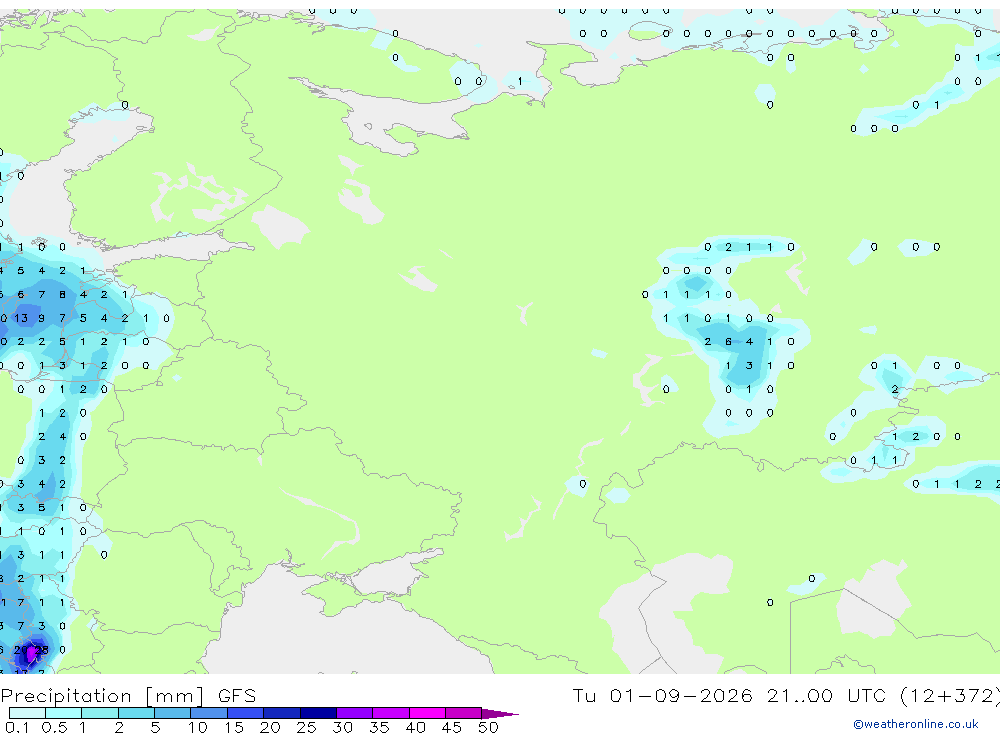The height and width of the screenshot is (733, 1000).
Task: Select the 30–35 mm purple legend swatch
Action: click(354, 713)
